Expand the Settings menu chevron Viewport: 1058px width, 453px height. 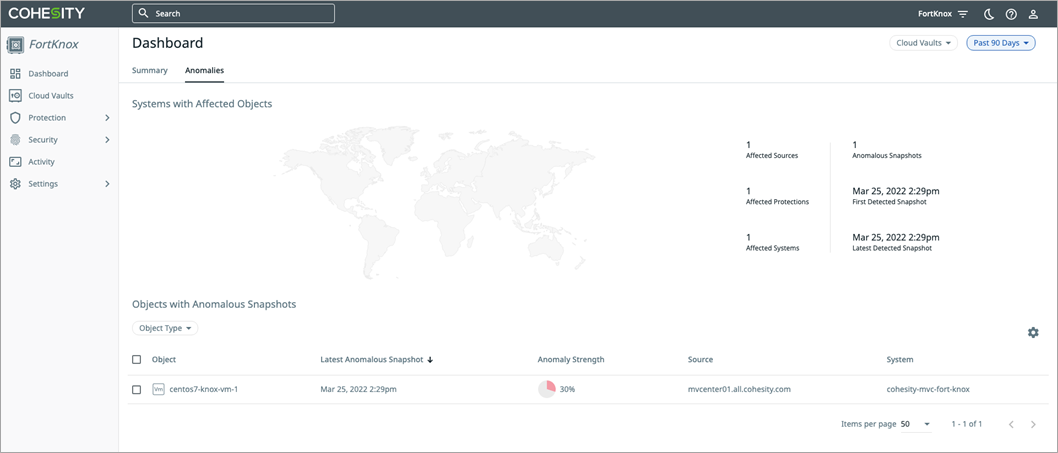click(107, 184)
